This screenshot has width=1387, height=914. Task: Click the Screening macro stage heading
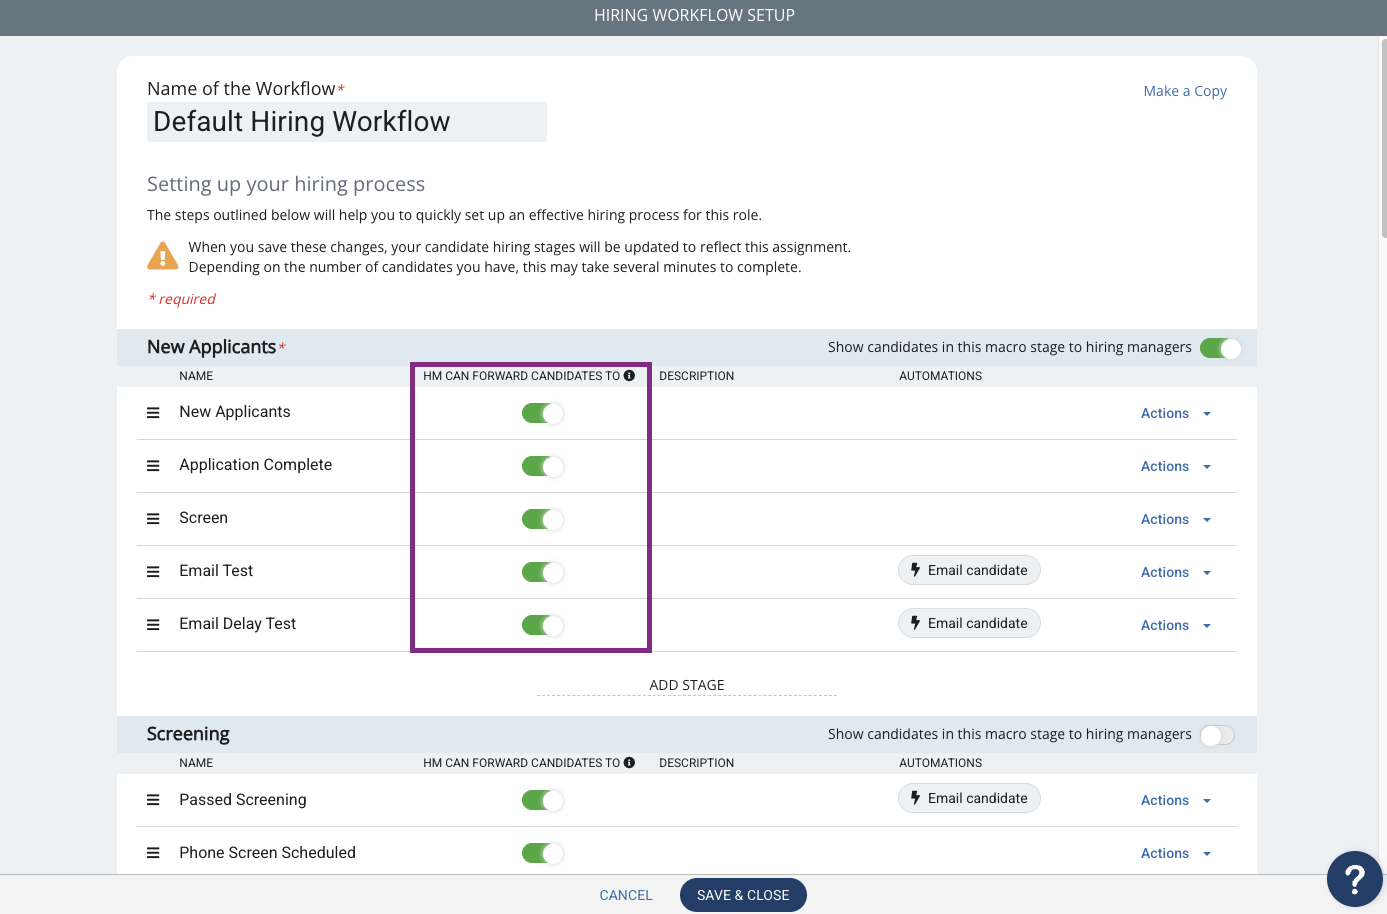click(x=188, y=734)
